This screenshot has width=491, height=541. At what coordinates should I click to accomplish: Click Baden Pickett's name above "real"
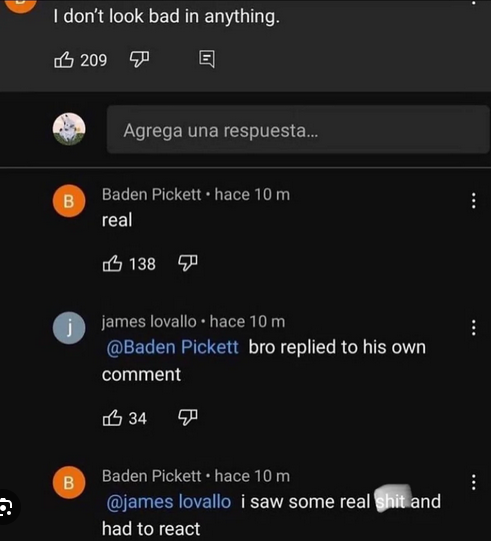151,194
